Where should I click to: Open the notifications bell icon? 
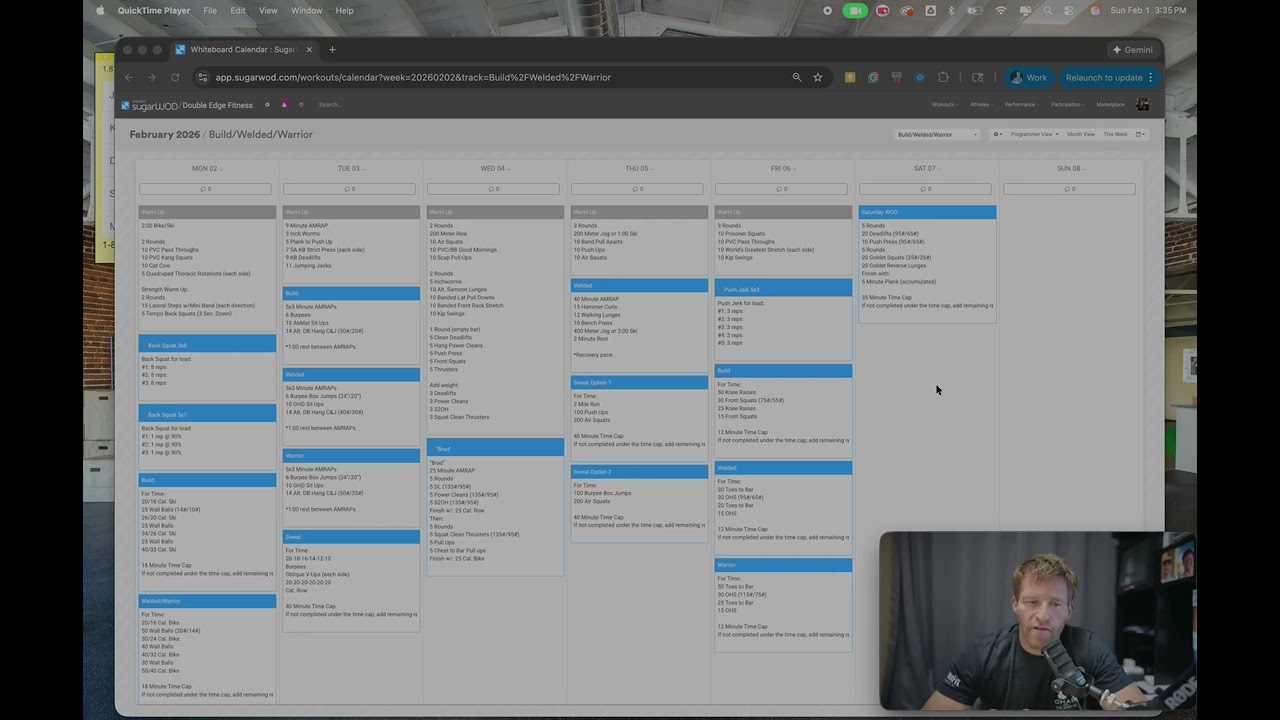tap(284, 104)
